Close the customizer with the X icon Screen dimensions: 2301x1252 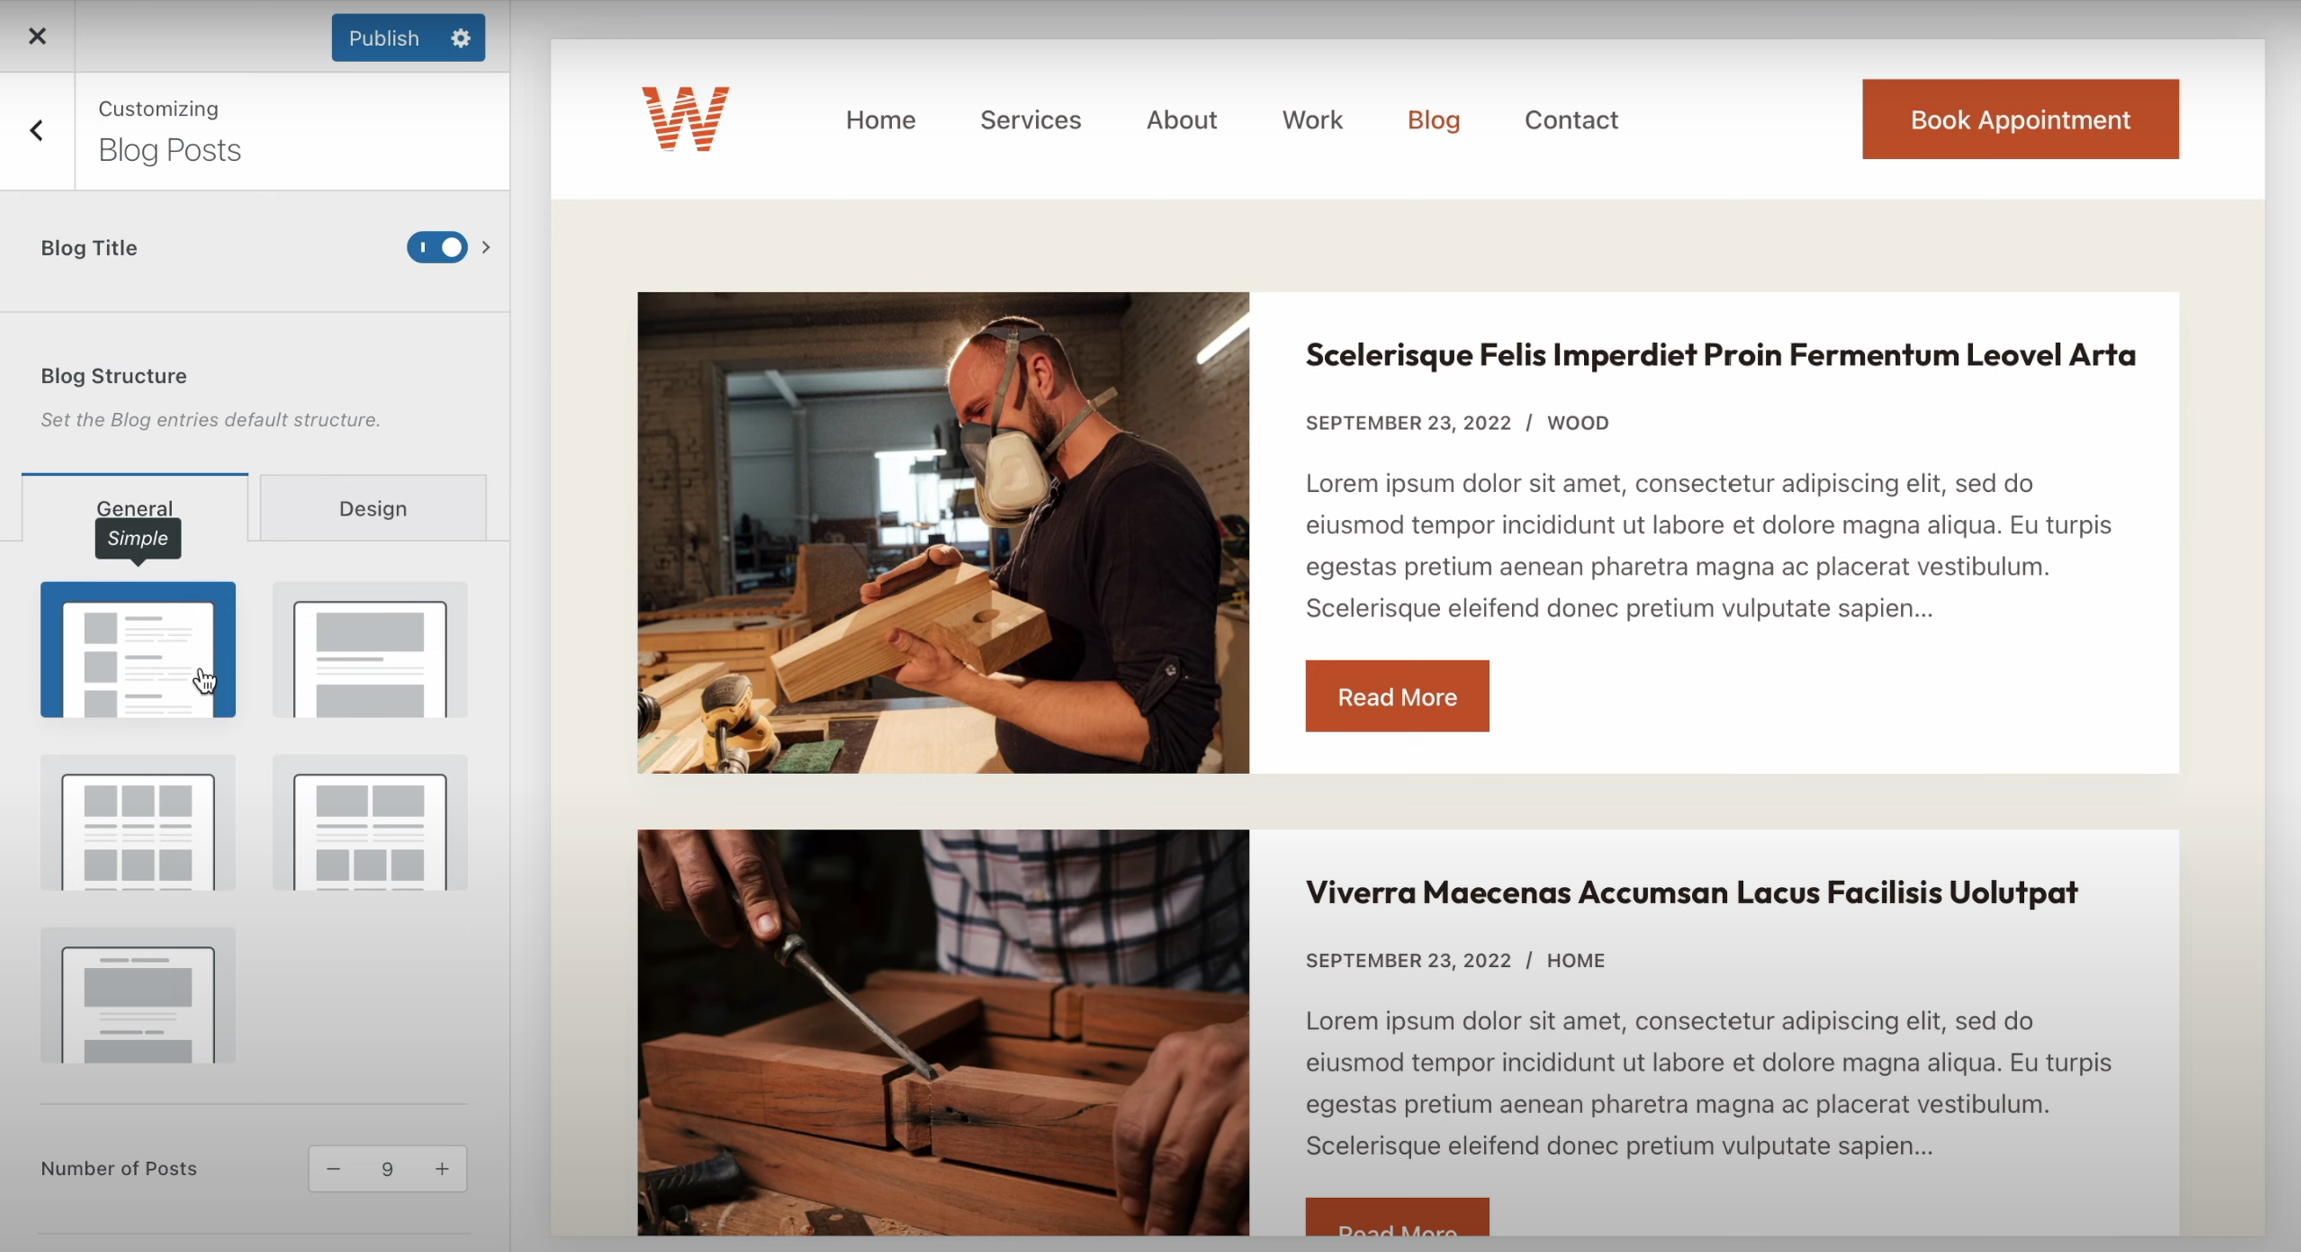tap(37, 36)
